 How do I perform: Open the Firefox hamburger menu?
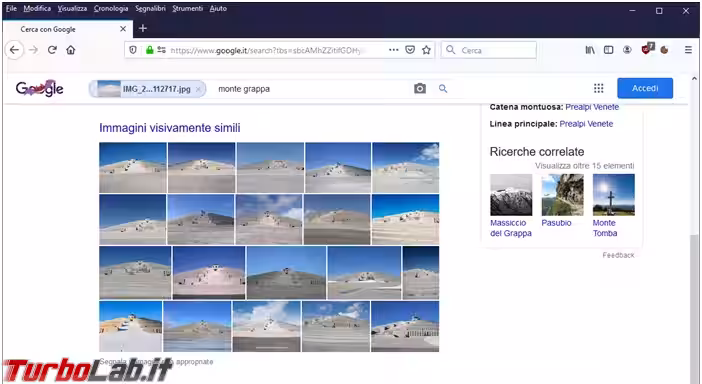pos(688,50)
